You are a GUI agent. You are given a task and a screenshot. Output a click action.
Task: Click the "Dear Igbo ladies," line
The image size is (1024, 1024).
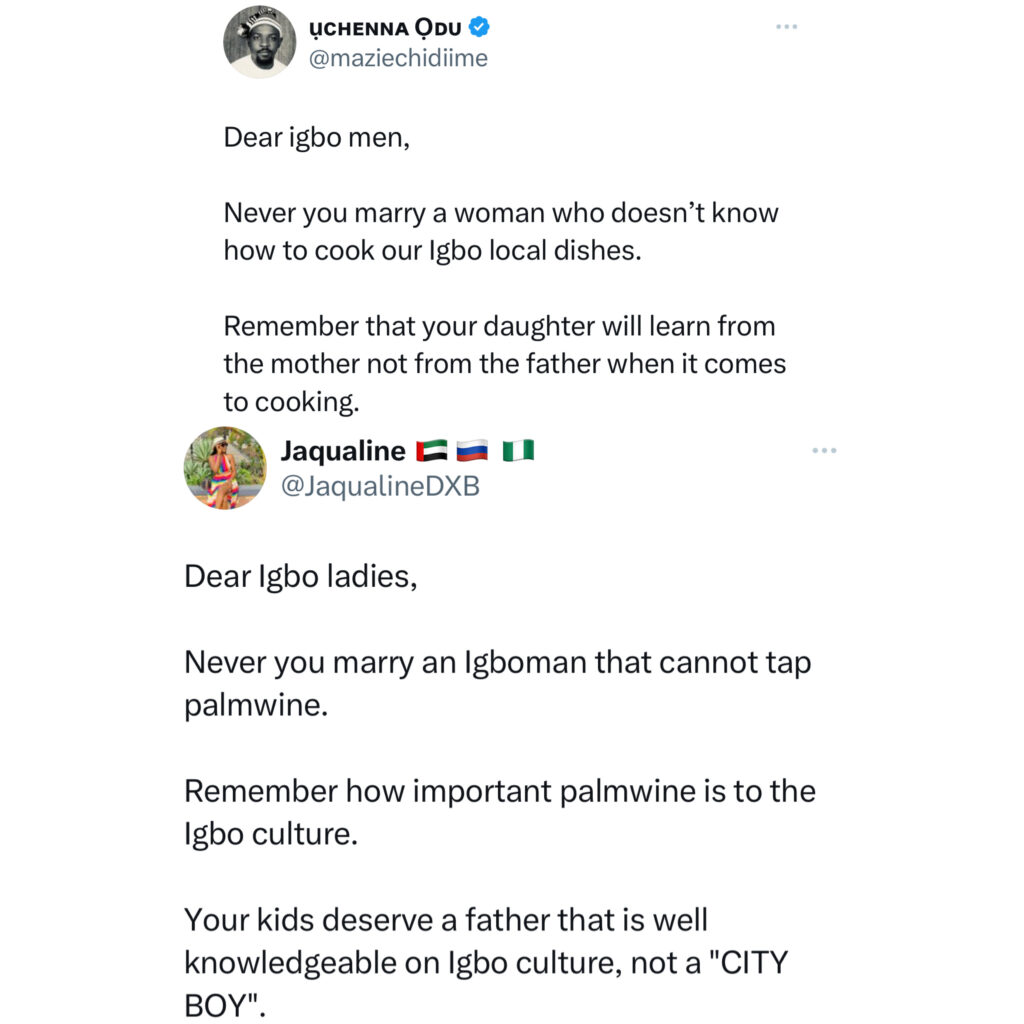[x=300, y=576]
